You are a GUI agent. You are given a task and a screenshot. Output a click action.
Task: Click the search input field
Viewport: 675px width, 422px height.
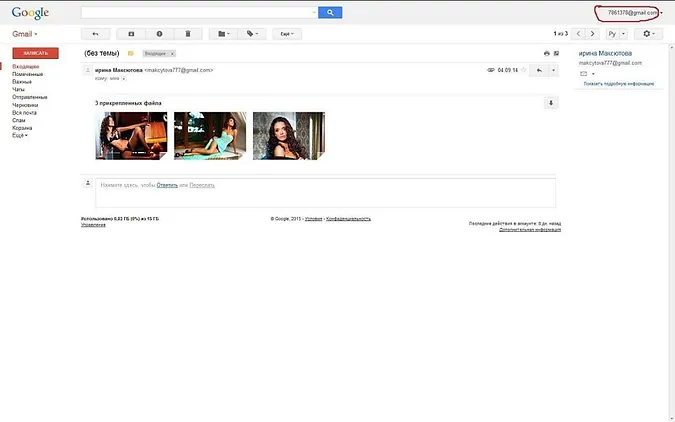point(197,12)
